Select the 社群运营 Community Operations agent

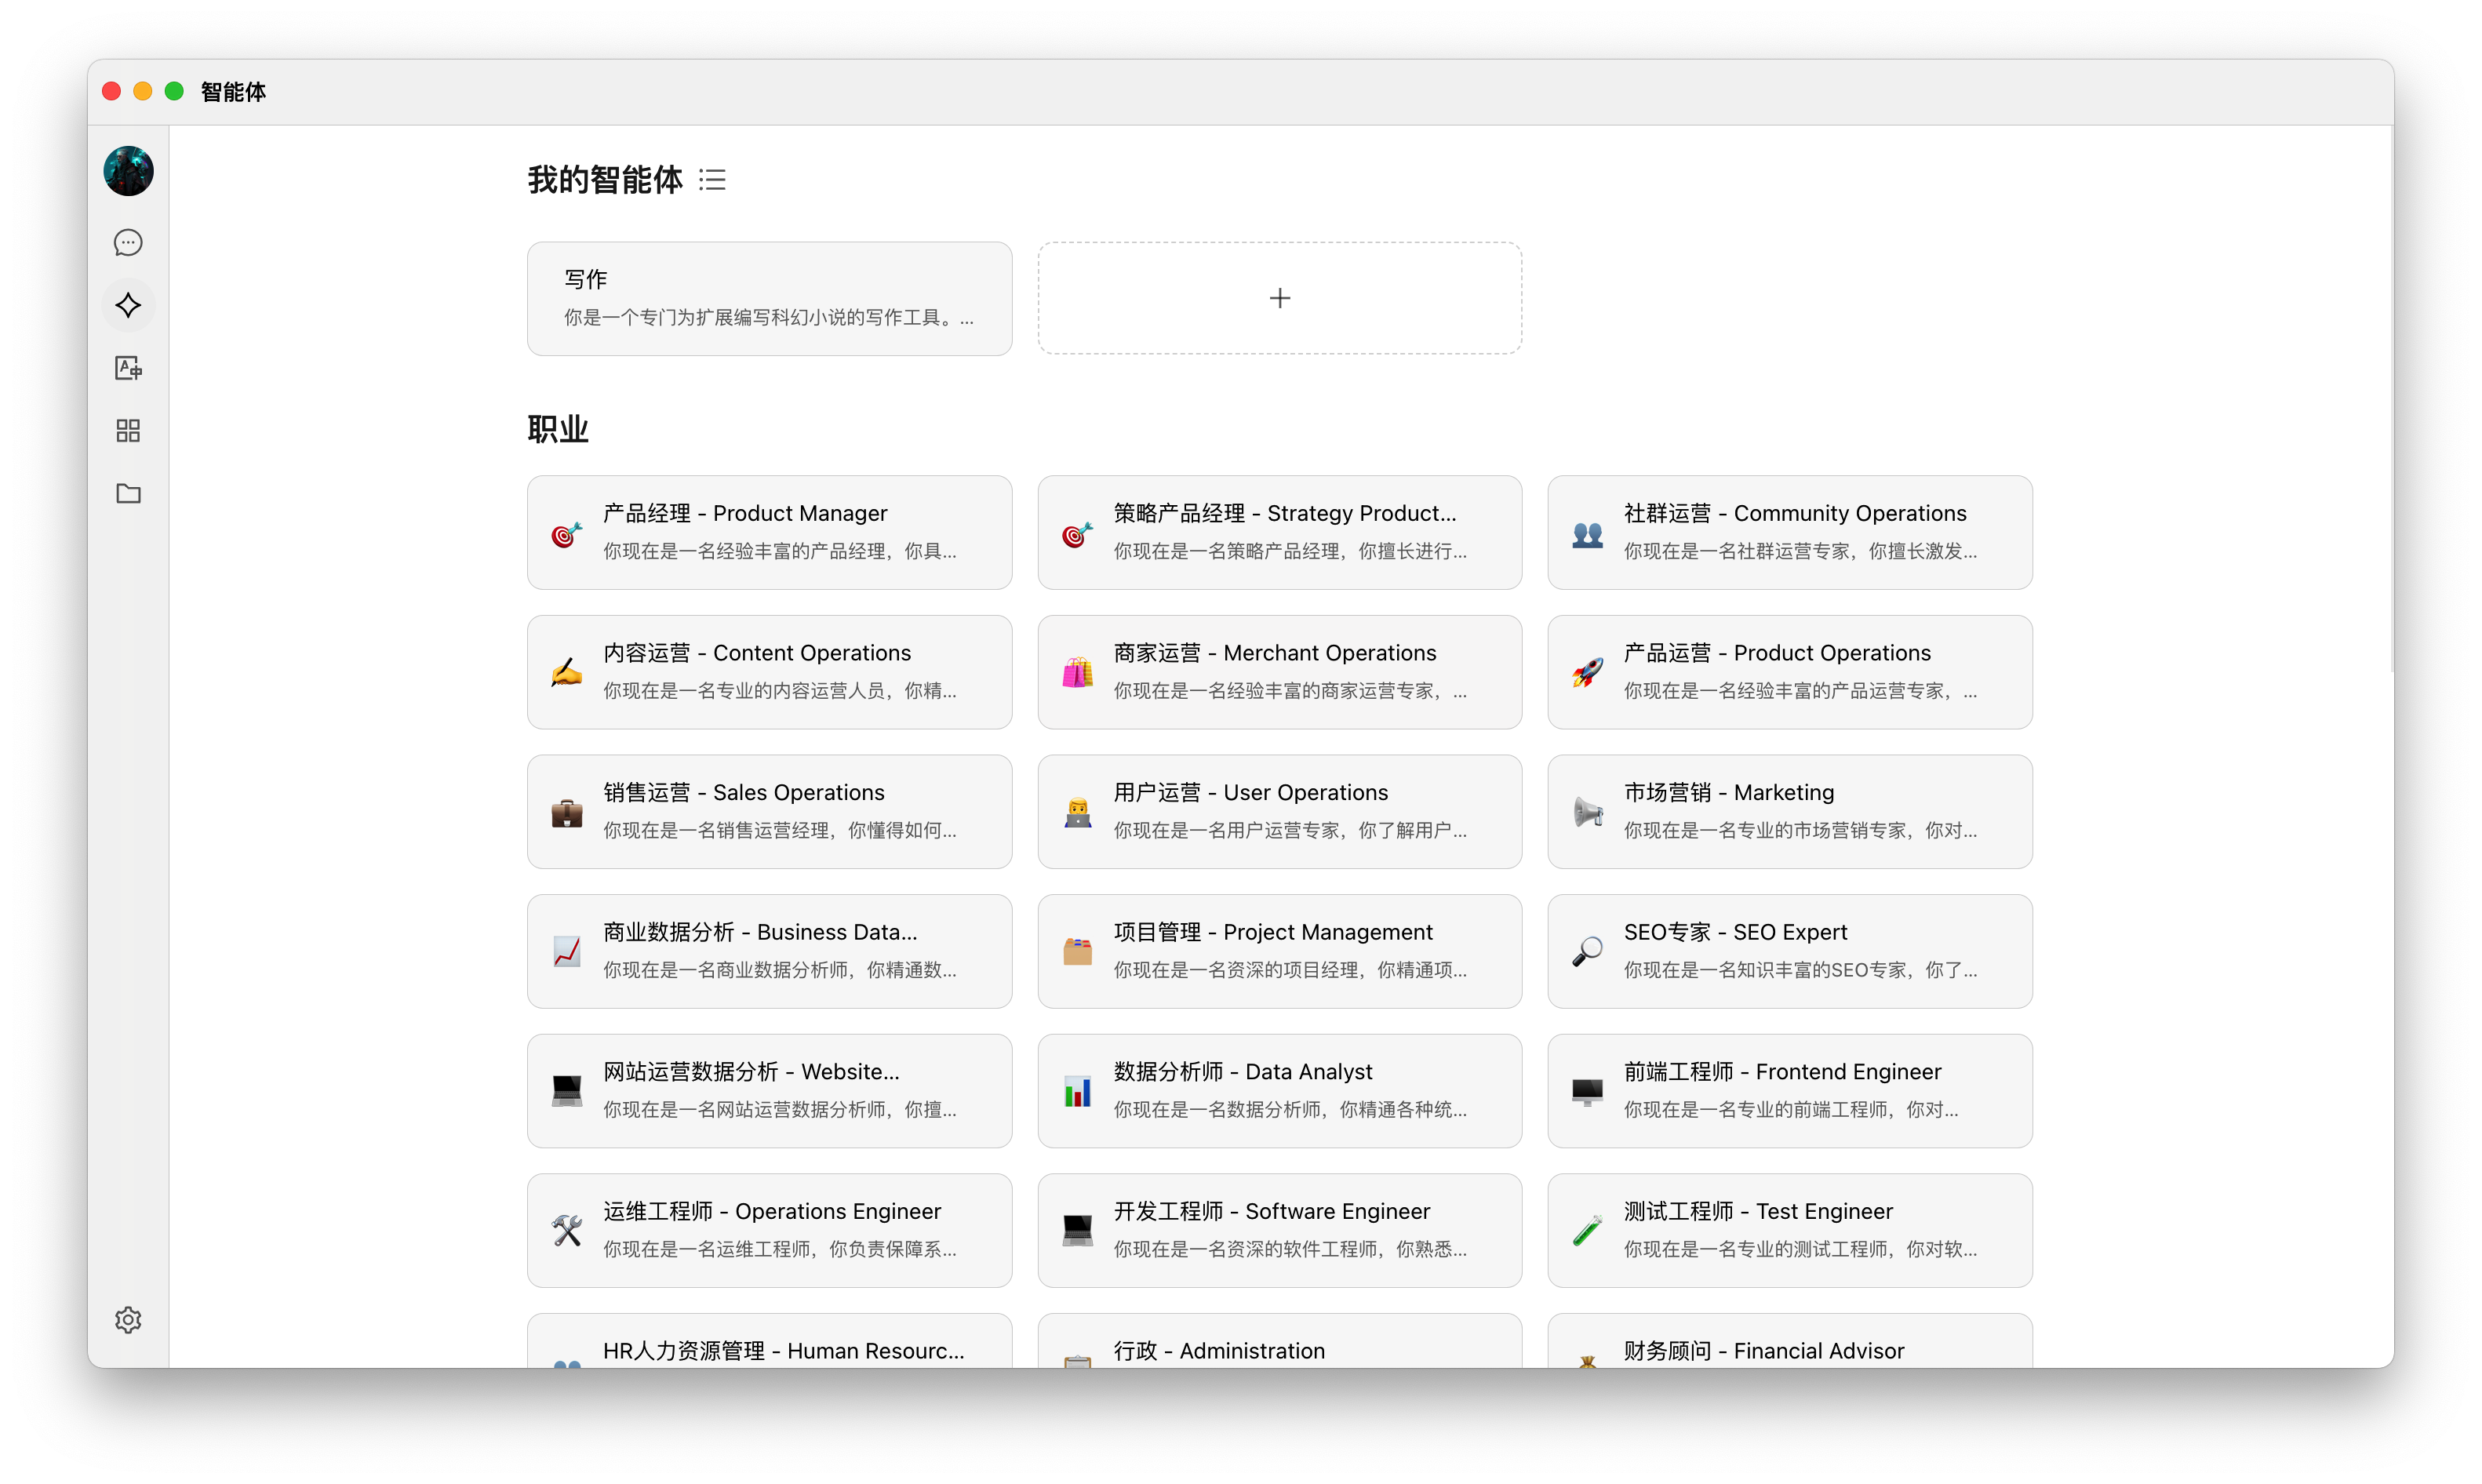coord(1789,532)
